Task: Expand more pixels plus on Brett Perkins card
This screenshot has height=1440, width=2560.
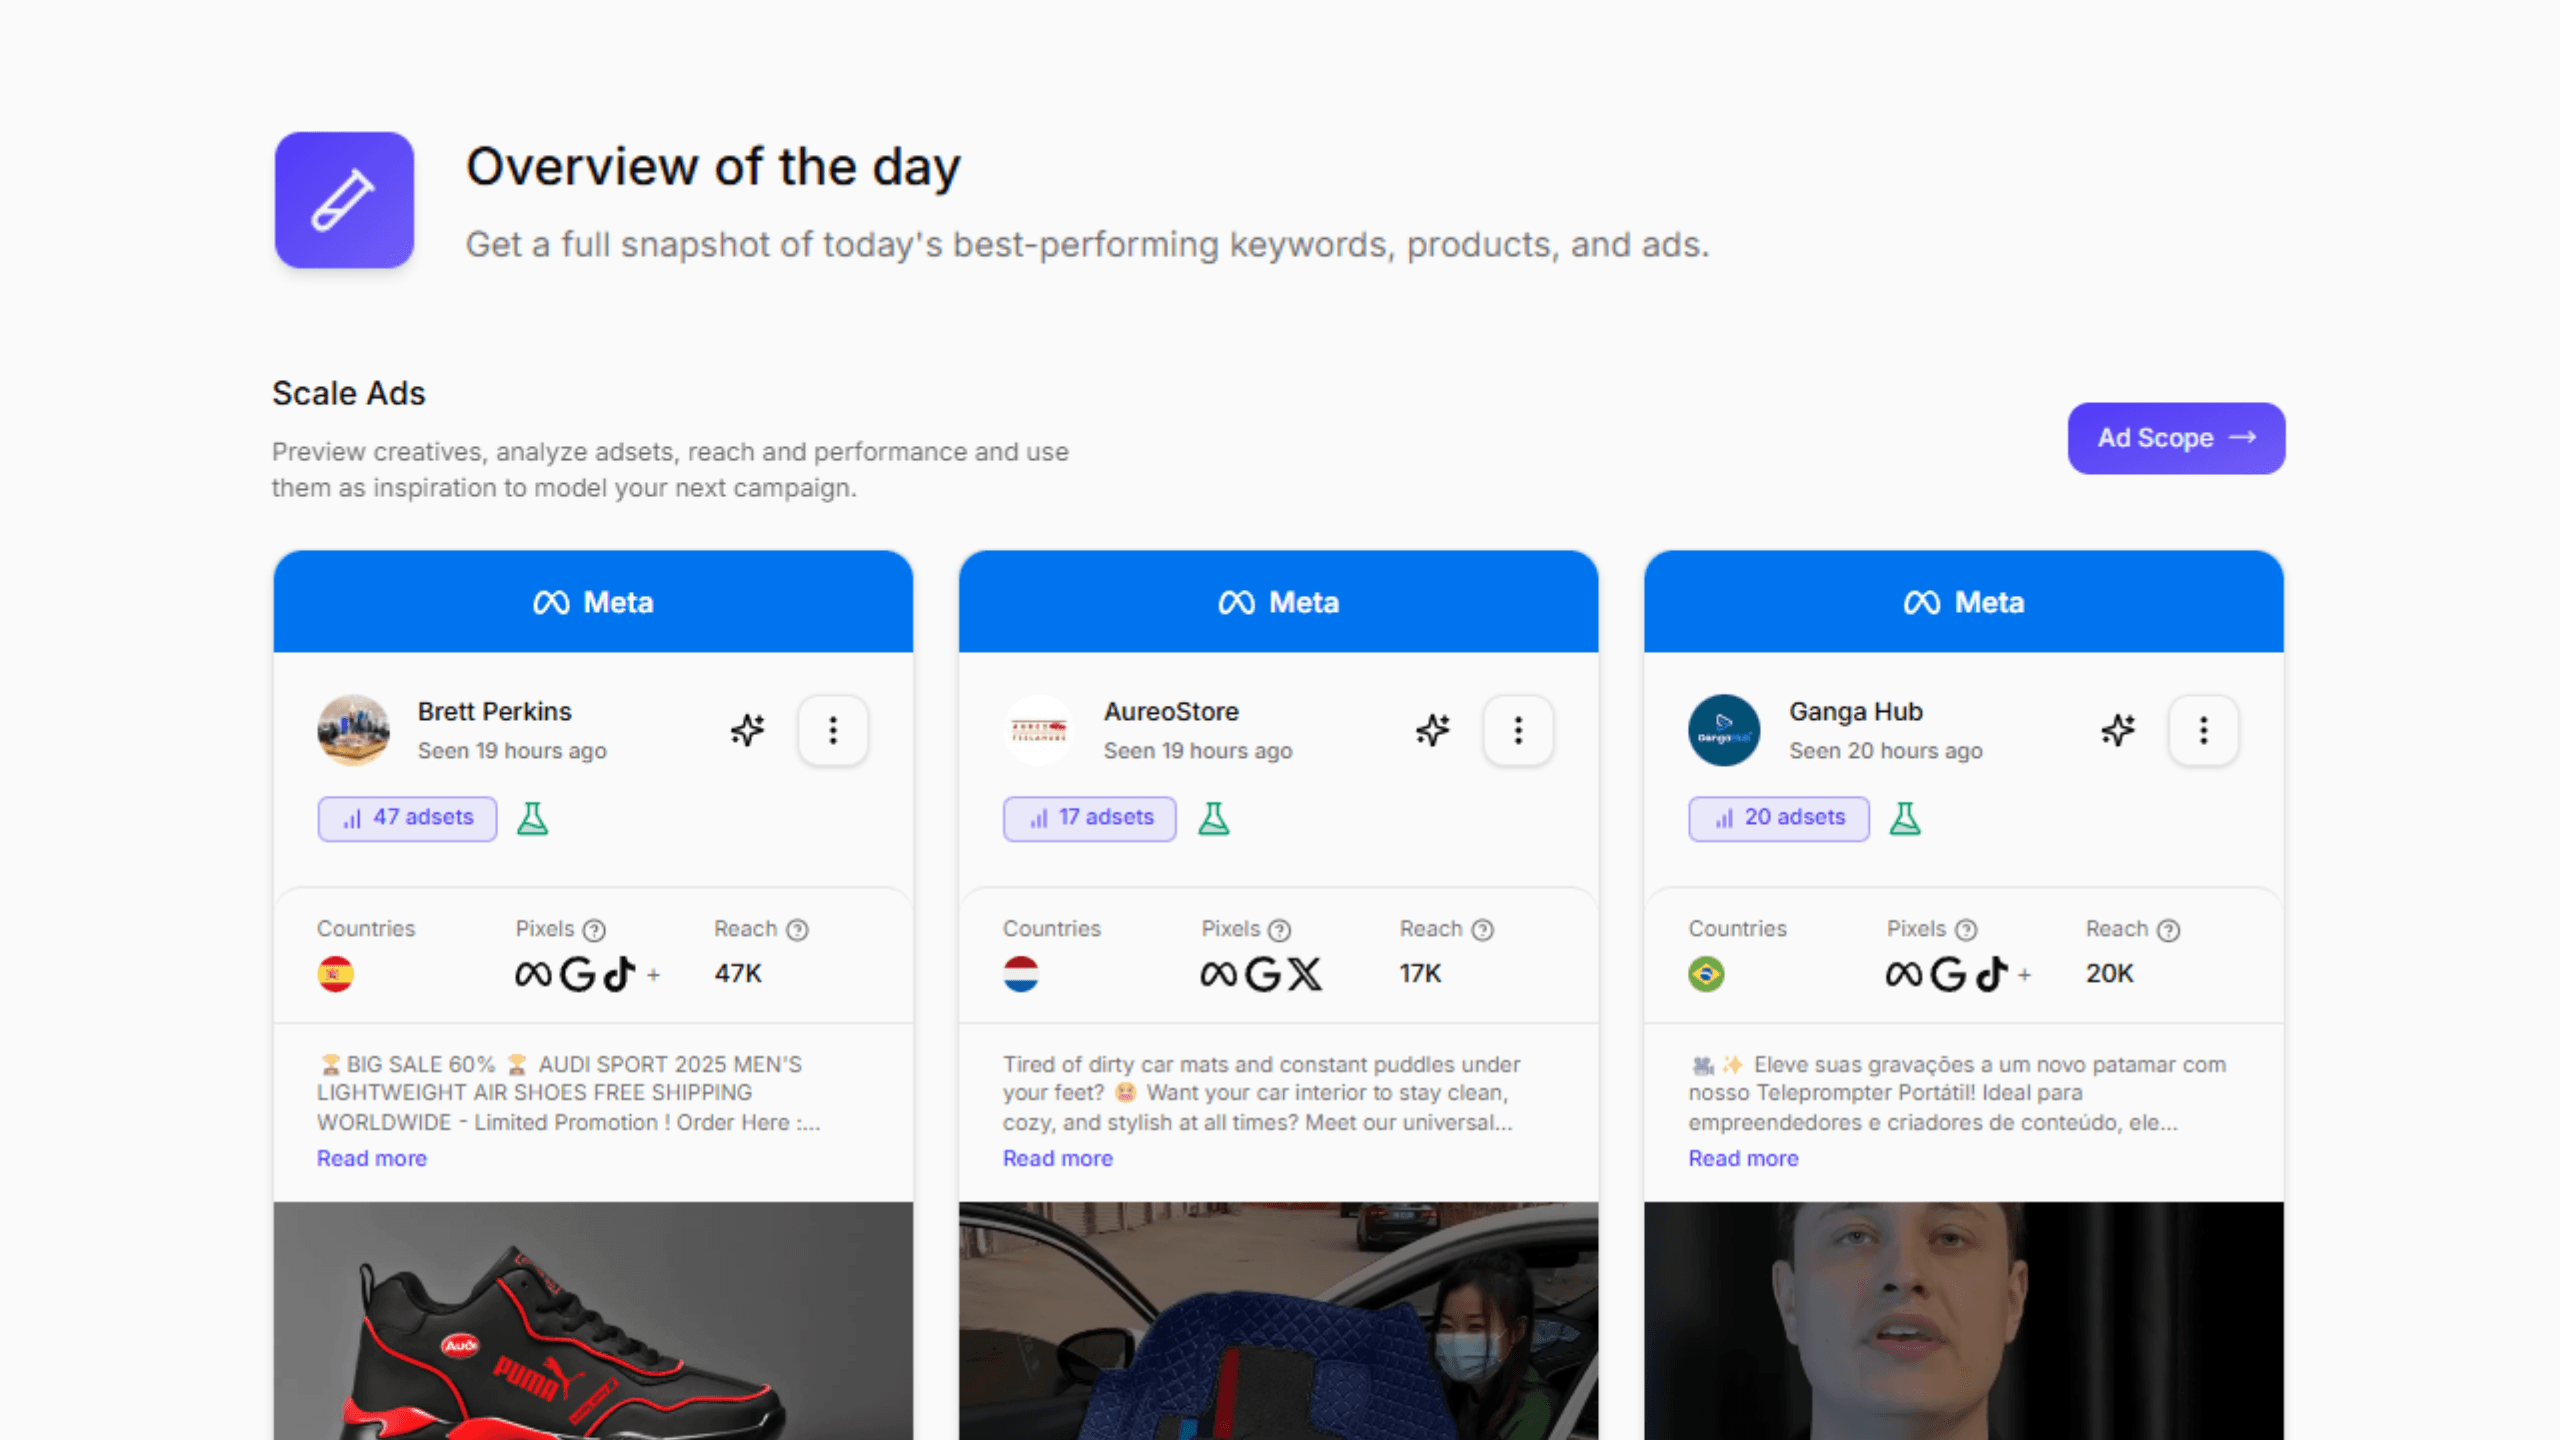Action: pyautogui.click(x=653, y=975)
